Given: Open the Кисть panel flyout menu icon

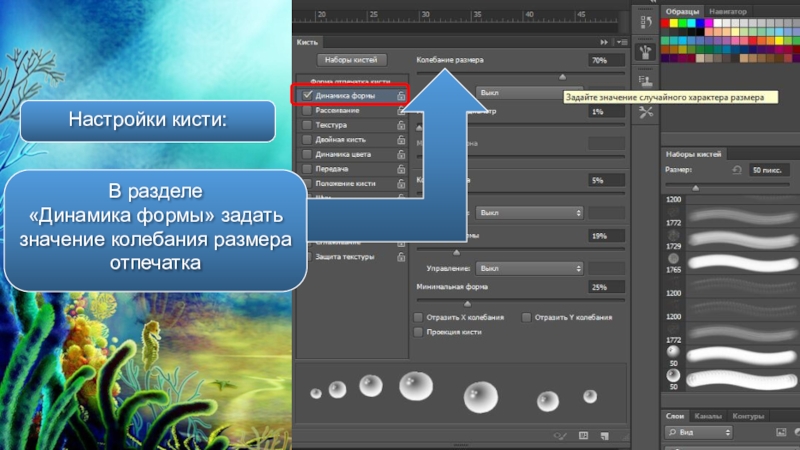Looking at the screenshot, I should pyautogui.click(x=622, y=42).
